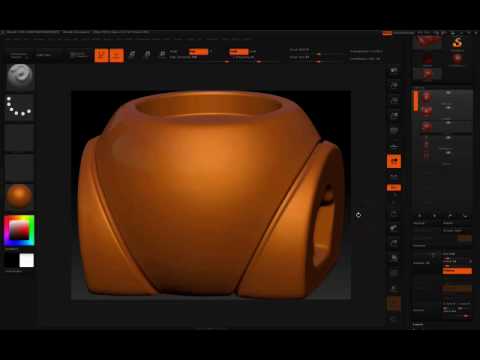Select the white main color swatch

[x=27, y=260]
